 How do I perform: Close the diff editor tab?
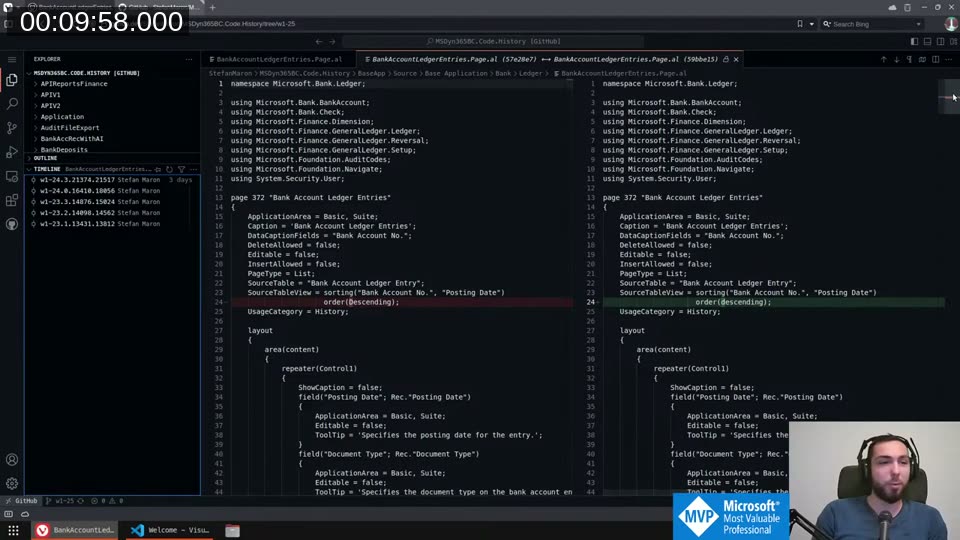click(736, 59)
